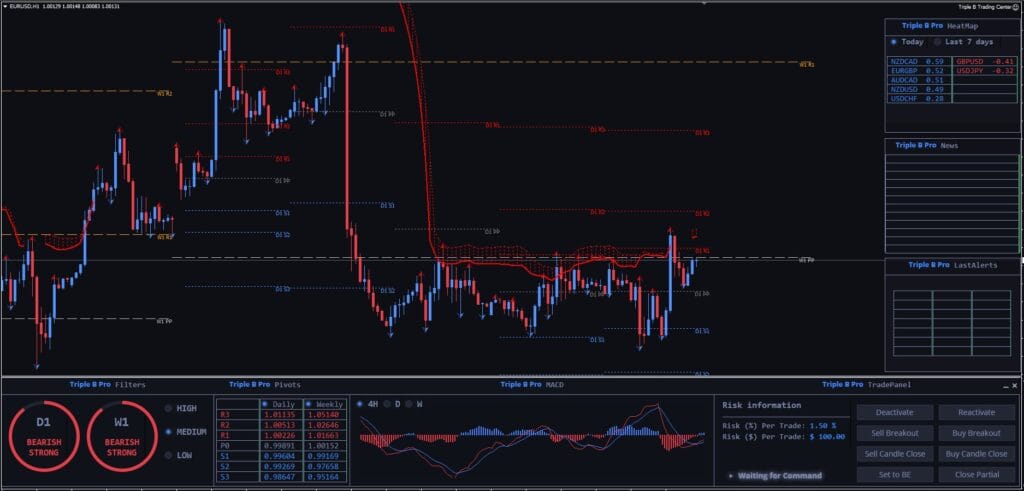This screenshot has height=491, width=1024.
Task: Switch the heatmap to Last 7 days
Action: coord(963,42)
